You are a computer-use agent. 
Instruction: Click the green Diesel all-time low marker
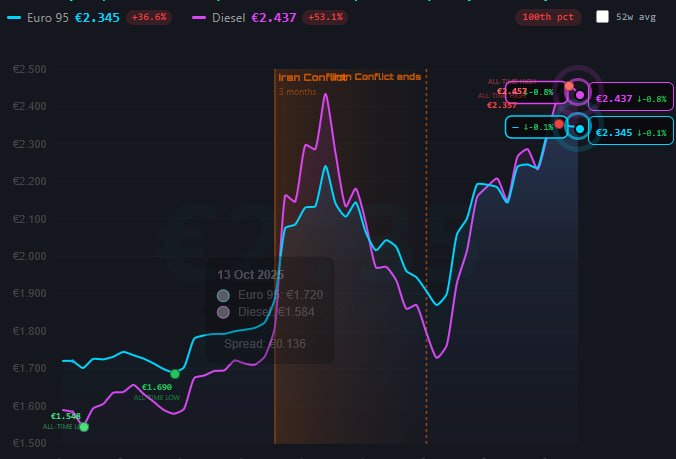pos(84,427)
